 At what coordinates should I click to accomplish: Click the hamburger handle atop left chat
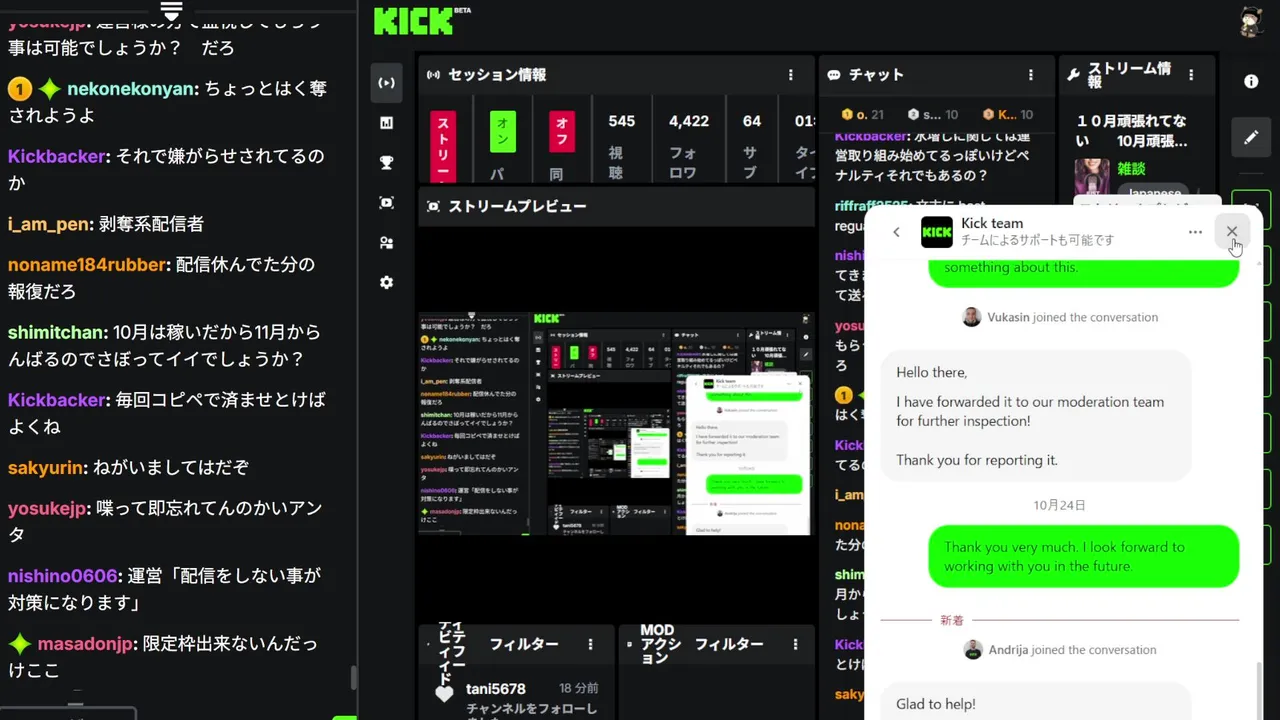(171, 11)
